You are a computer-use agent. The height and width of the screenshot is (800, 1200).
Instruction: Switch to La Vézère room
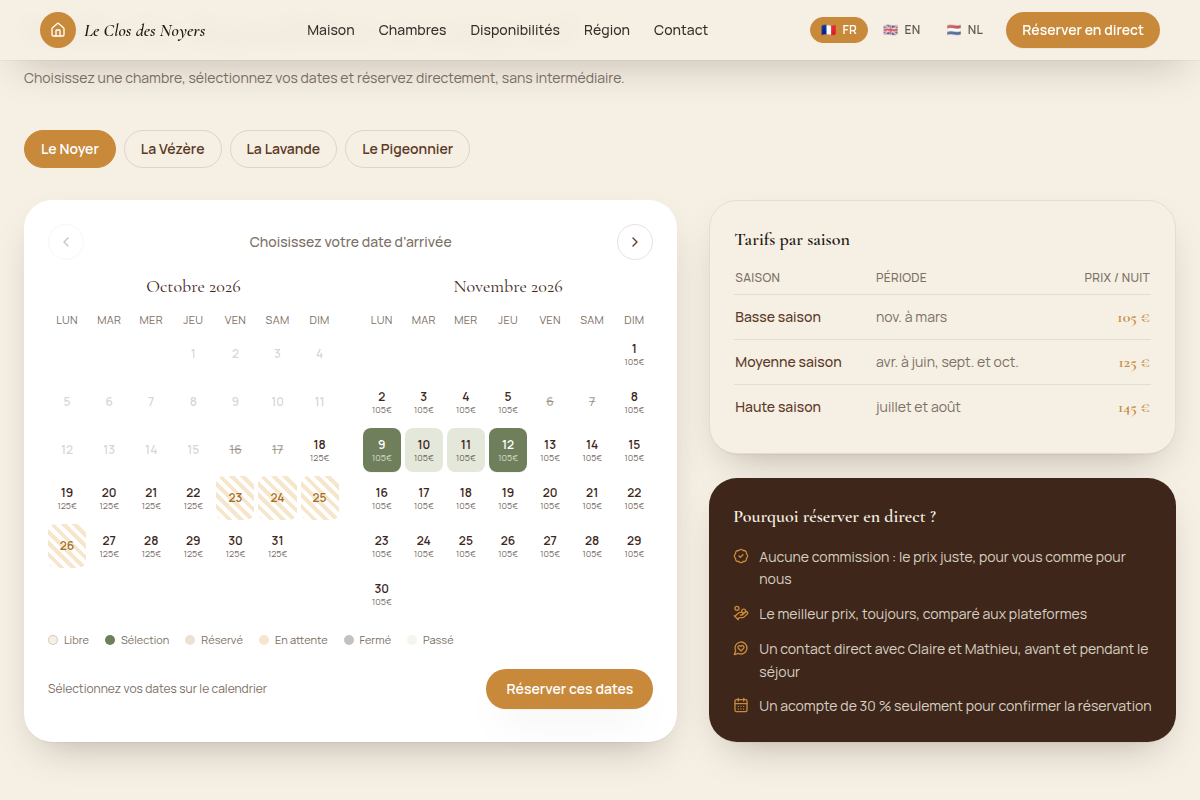point(173,149)
